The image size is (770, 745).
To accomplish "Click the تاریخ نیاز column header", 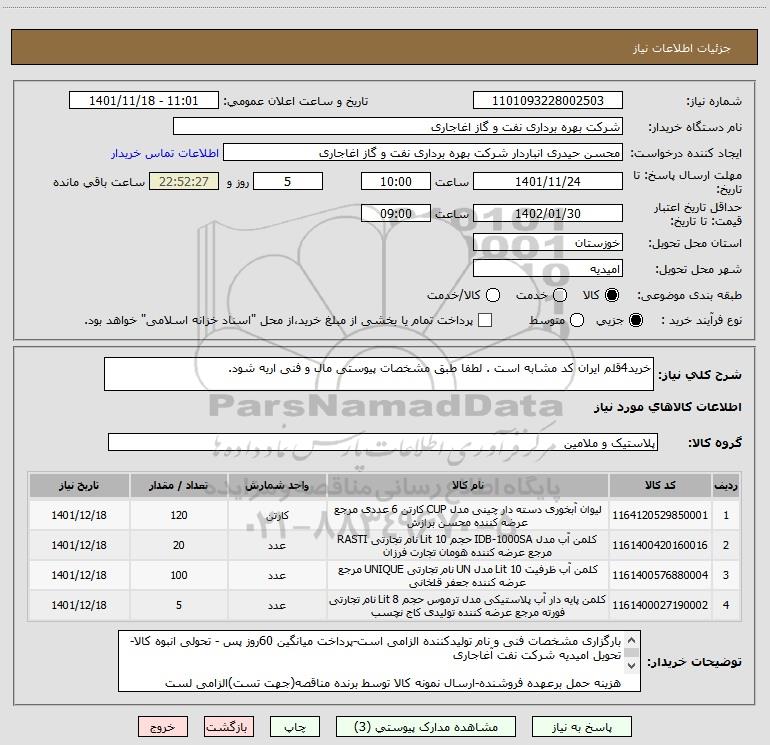I will (x=79, y=486).
